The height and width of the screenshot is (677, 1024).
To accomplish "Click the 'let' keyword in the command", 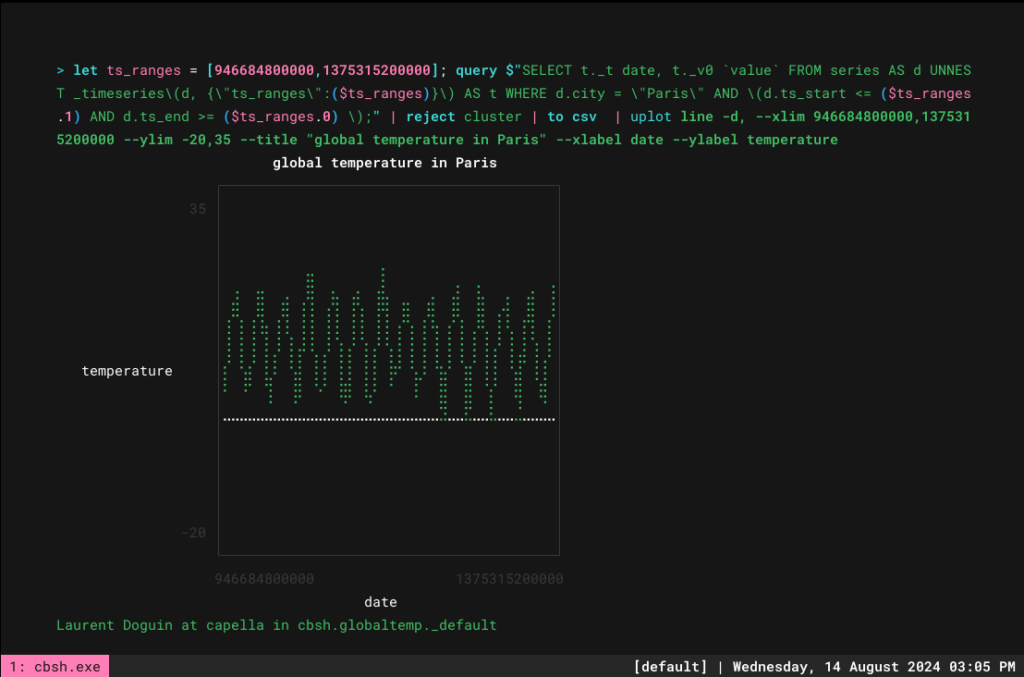I will pyautogui.click(x=85, y=70).
